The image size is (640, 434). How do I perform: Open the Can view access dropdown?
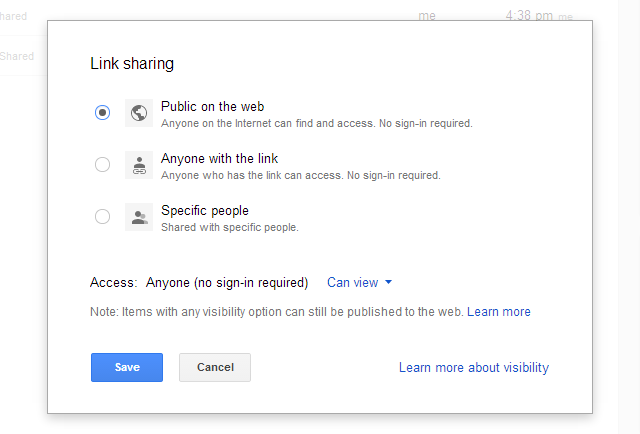point(359,283)
